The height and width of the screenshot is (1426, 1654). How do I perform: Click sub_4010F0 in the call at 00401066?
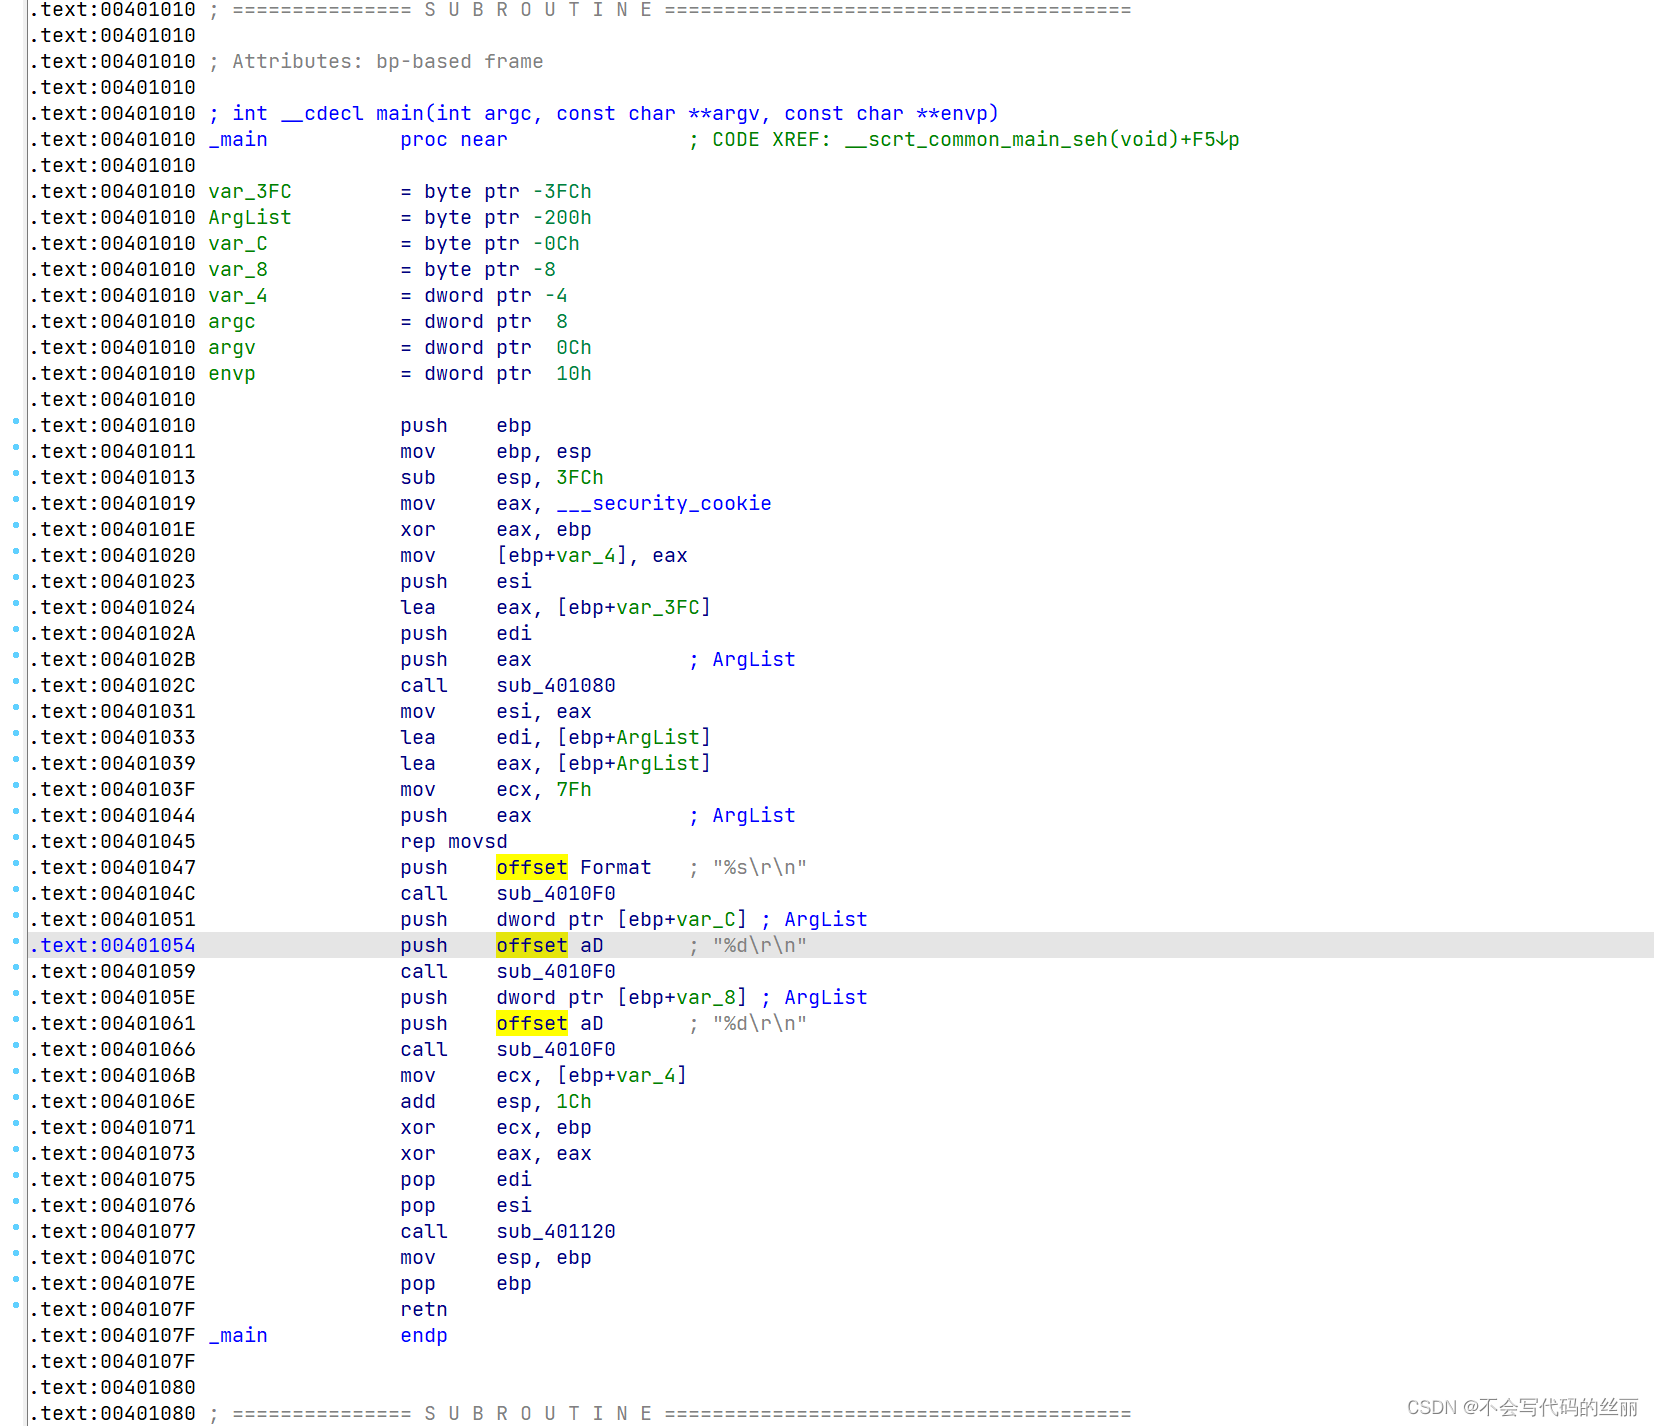point(556,1049)
